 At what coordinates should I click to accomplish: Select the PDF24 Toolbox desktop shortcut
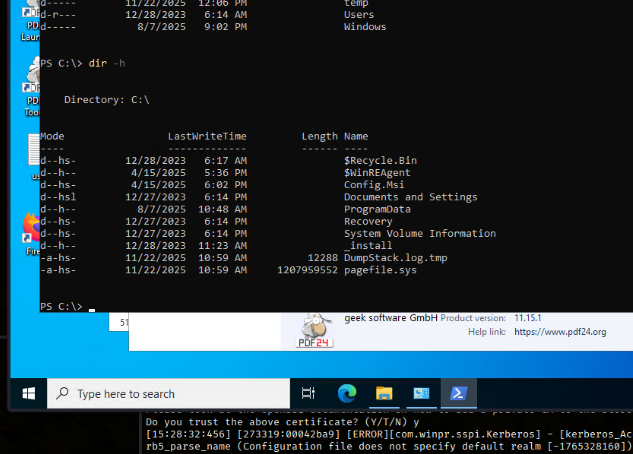click(x=31, y=87)
